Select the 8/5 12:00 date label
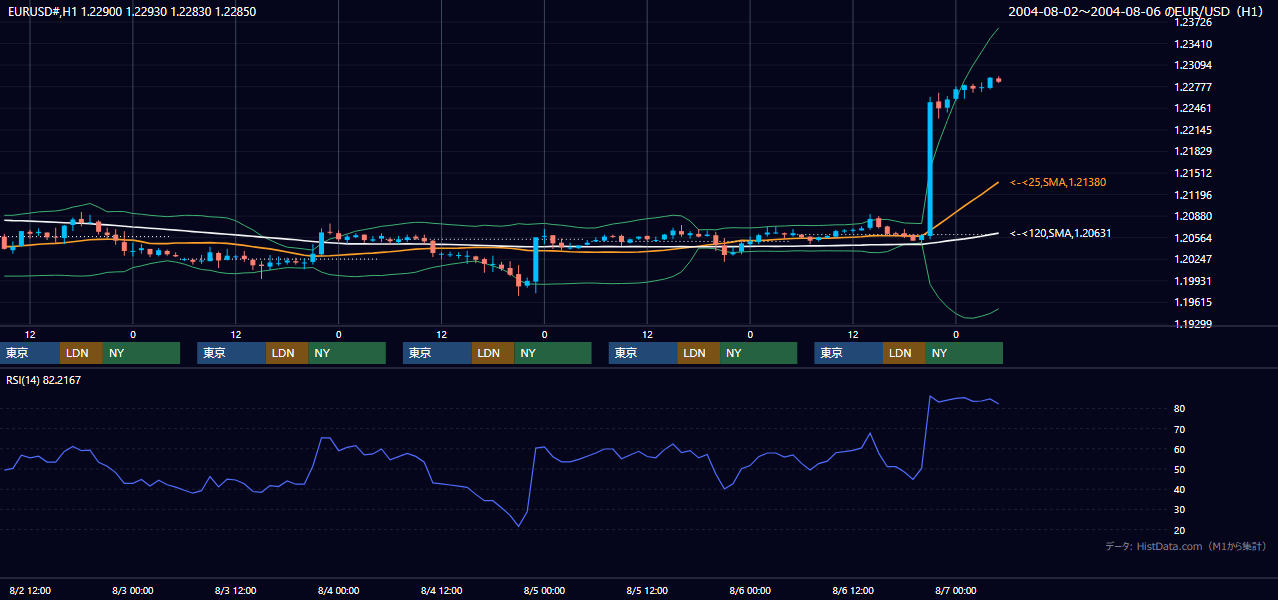 [648, 591]
